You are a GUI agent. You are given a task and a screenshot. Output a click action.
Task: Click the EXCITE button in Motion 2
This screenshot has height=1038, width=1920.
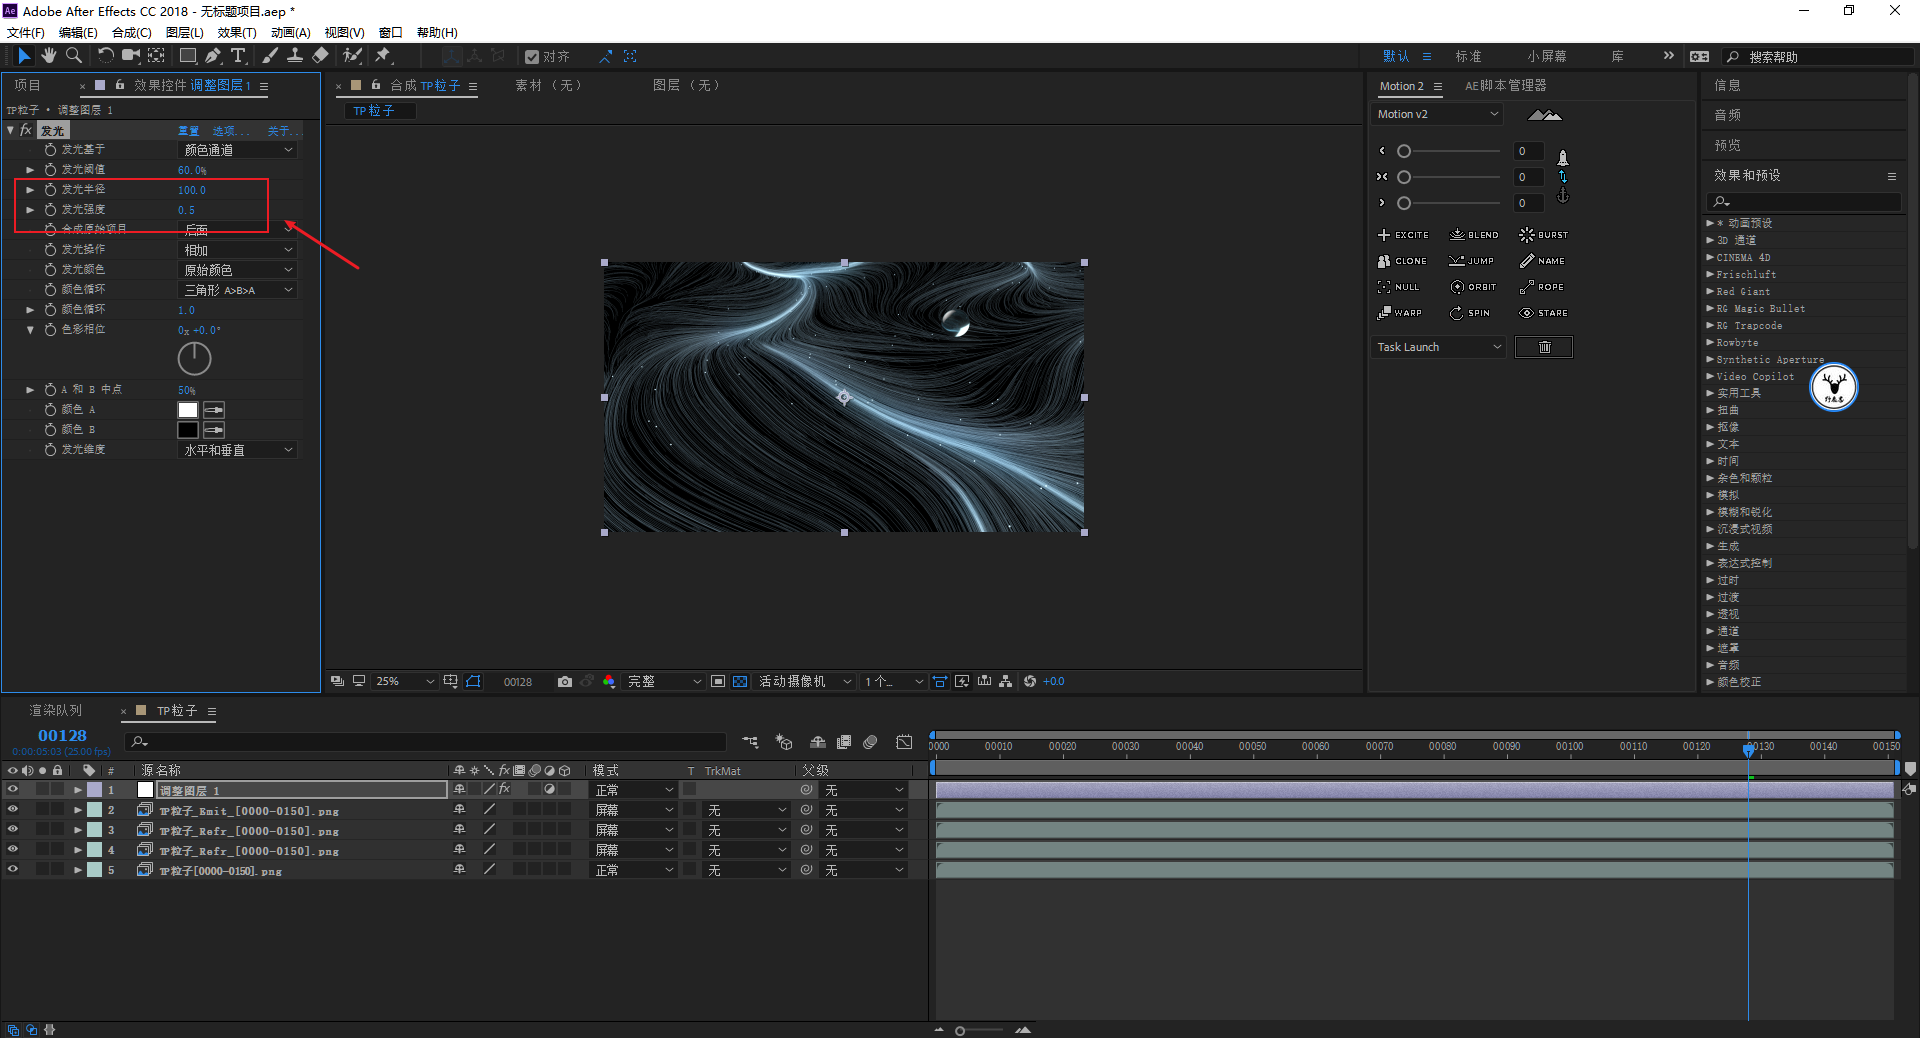click(x=1403, y=235)
